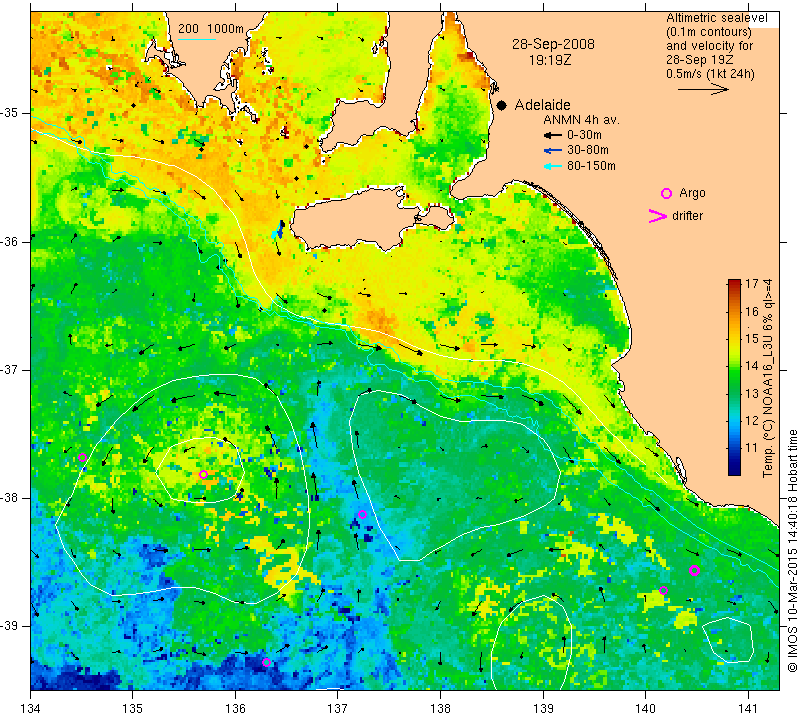Click the colorbar tick label '16'
Viewport: 800px width, 720px height.
pos(752,311)
